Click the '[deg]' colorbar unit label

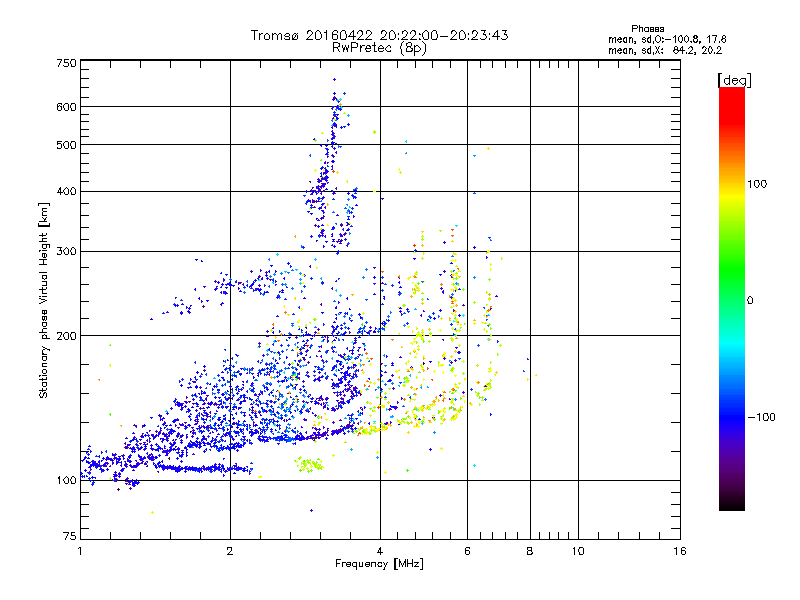point(735,80)
